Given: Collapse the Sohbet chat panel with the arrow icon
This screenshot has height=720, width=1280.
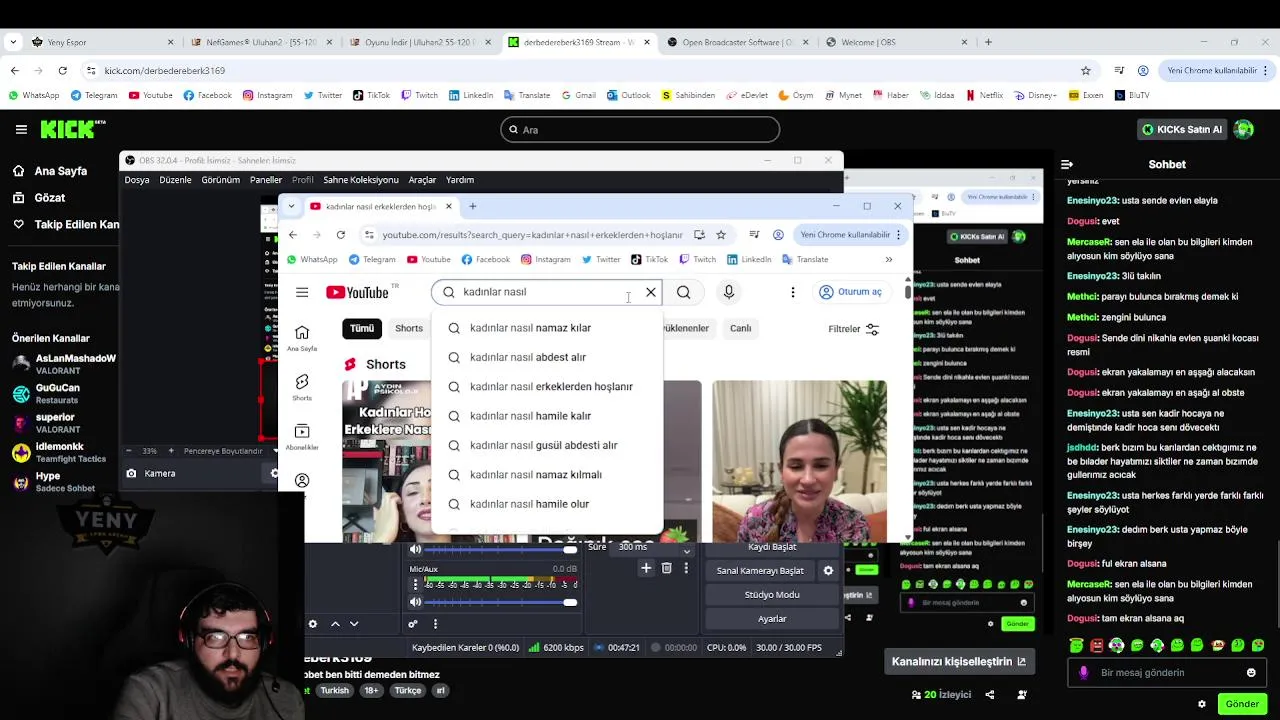Looking at the screenshot, I should tap(1067, 164).
